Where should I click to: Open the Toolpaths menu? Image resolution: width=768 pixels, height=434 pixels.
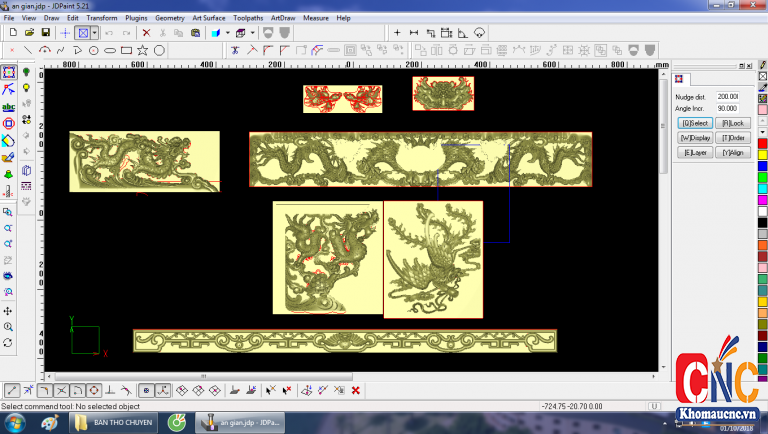click(x=249, y=18)
